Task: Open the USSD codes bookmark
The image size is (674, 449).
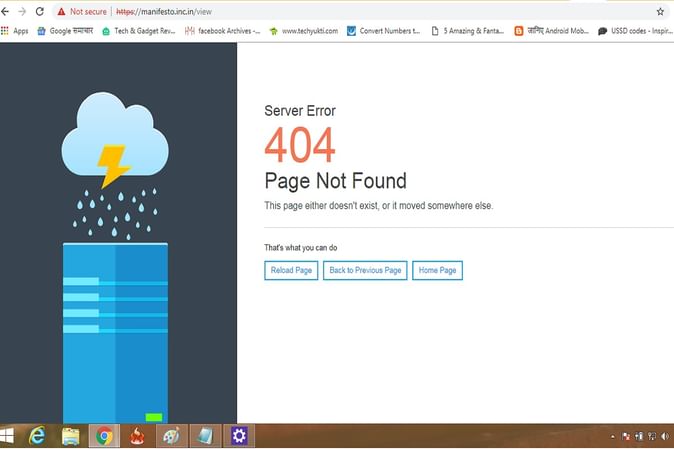Action: (x=635, y=31)
